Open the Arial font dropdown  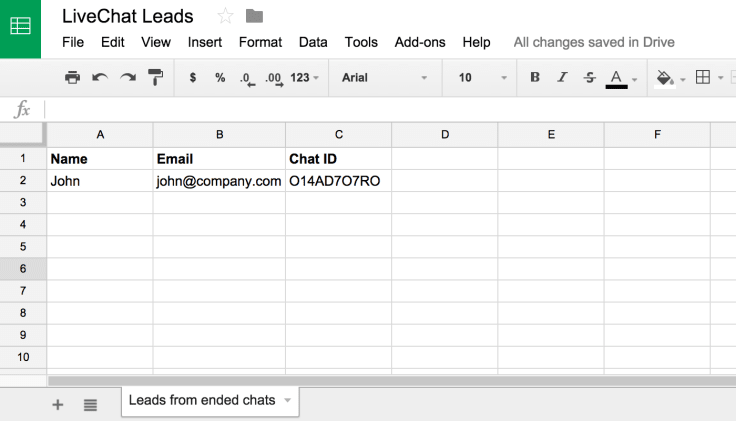(384, 77)
